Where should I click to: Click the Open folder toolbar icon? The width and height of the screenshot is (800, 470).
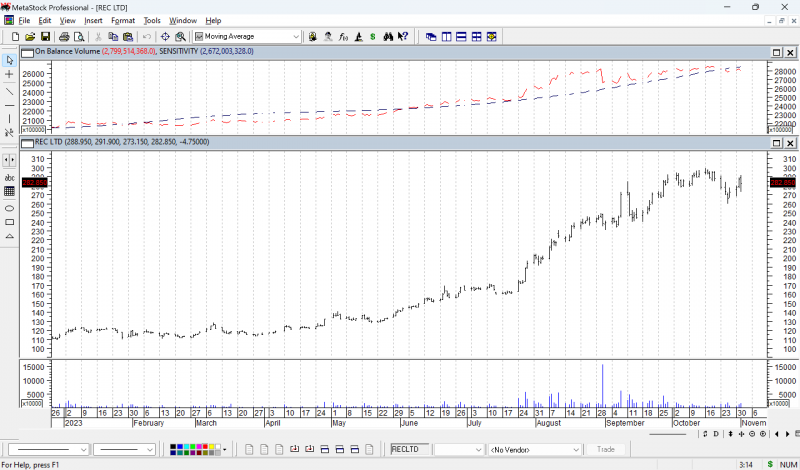(30, 37)
